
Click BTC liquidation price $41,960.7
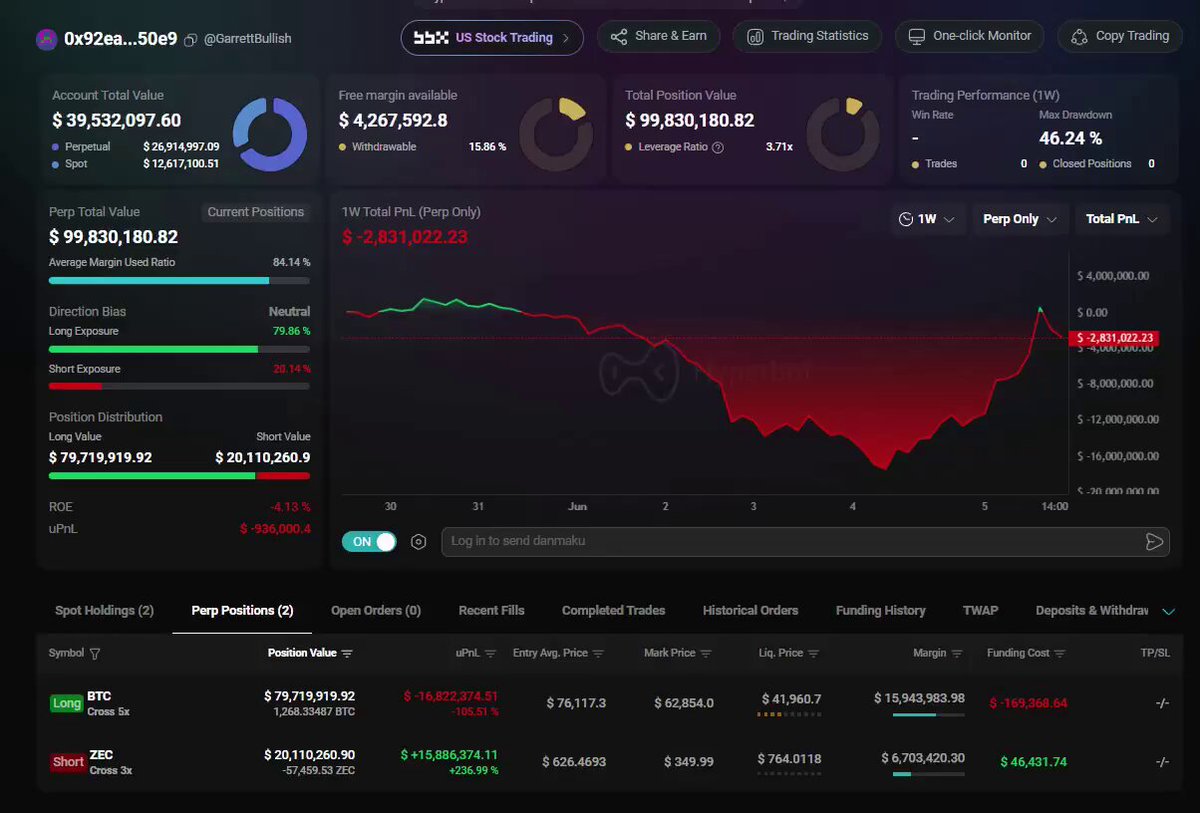coord(791,699)
